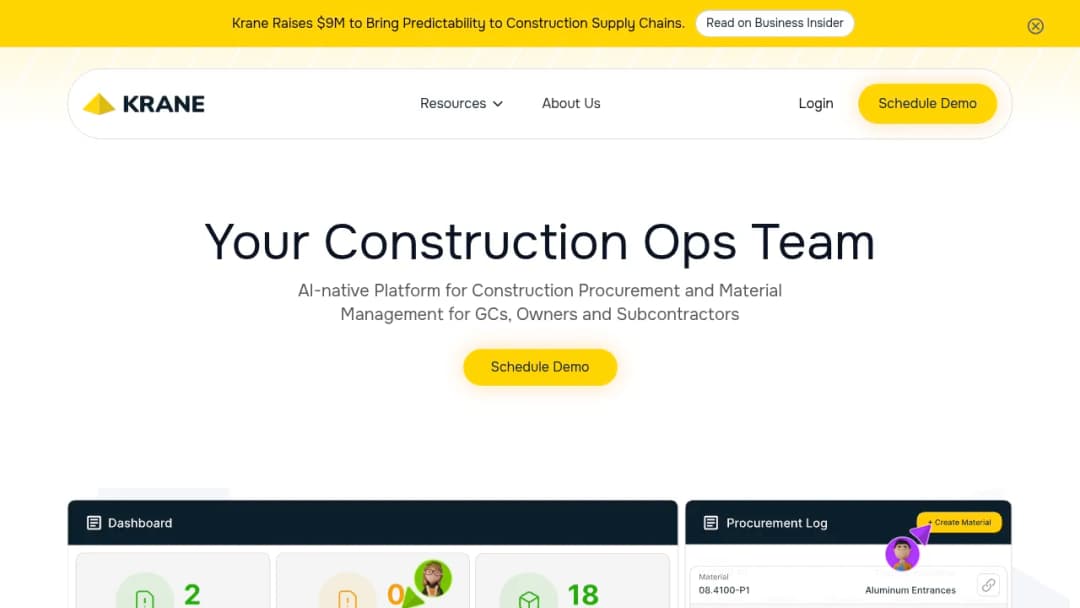Dismiss the funding announcement banner
This screenshot has width=1080, height=608.
click(1035, 26)
